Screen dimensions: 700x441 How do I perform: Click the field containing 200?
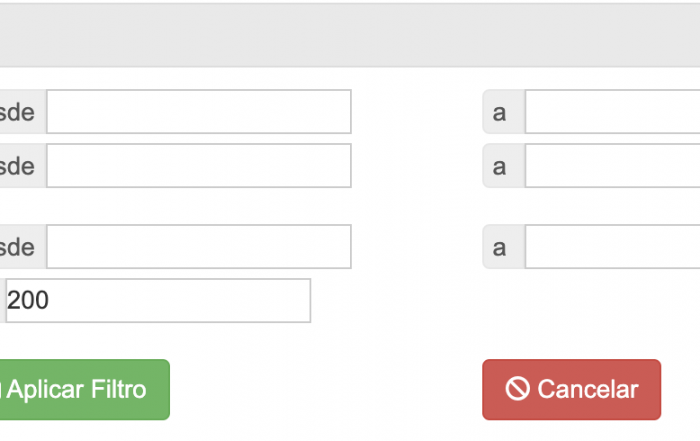pos(158,300)
